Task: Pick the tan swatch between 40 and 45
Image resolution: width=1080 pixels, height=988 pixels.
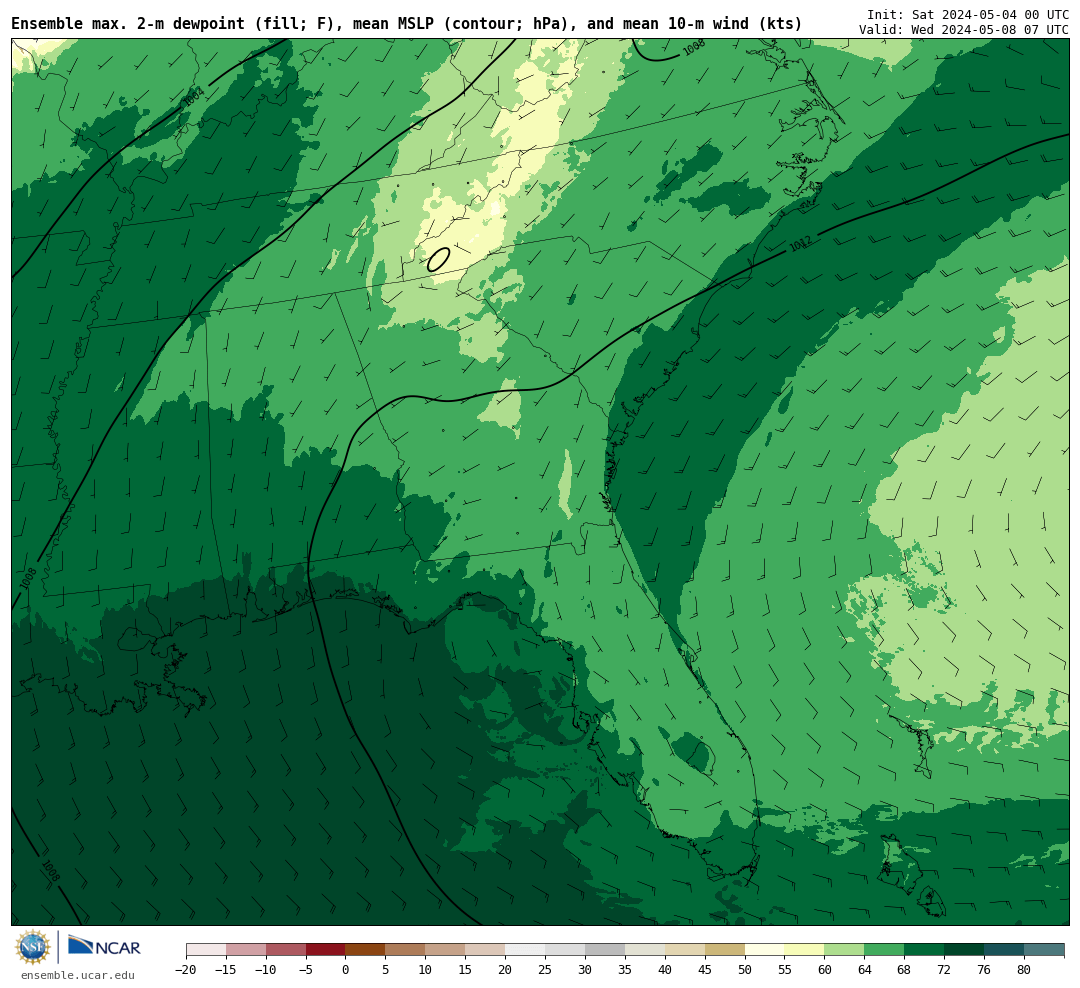Action: (x=685, y=950)
